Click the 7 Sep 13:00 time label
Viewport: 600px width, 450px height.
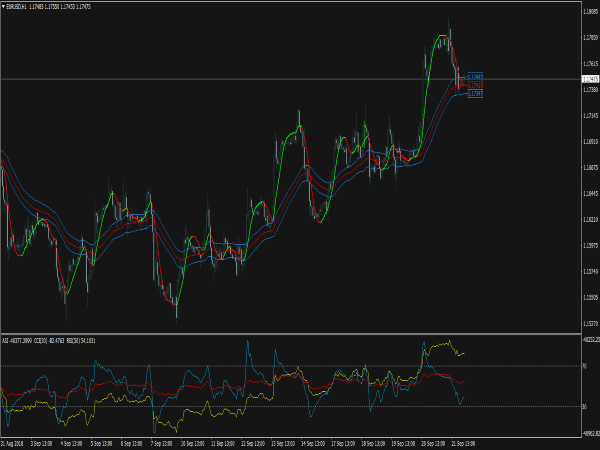(161, 444)
